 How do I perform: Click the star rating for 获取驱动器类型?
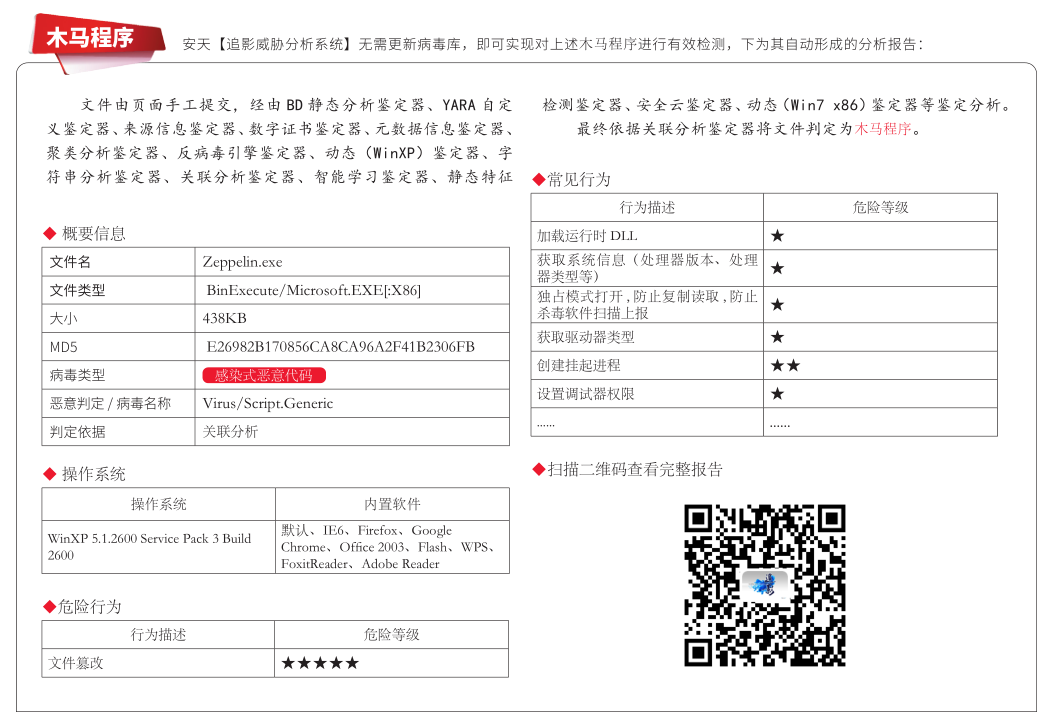[777, 337]
